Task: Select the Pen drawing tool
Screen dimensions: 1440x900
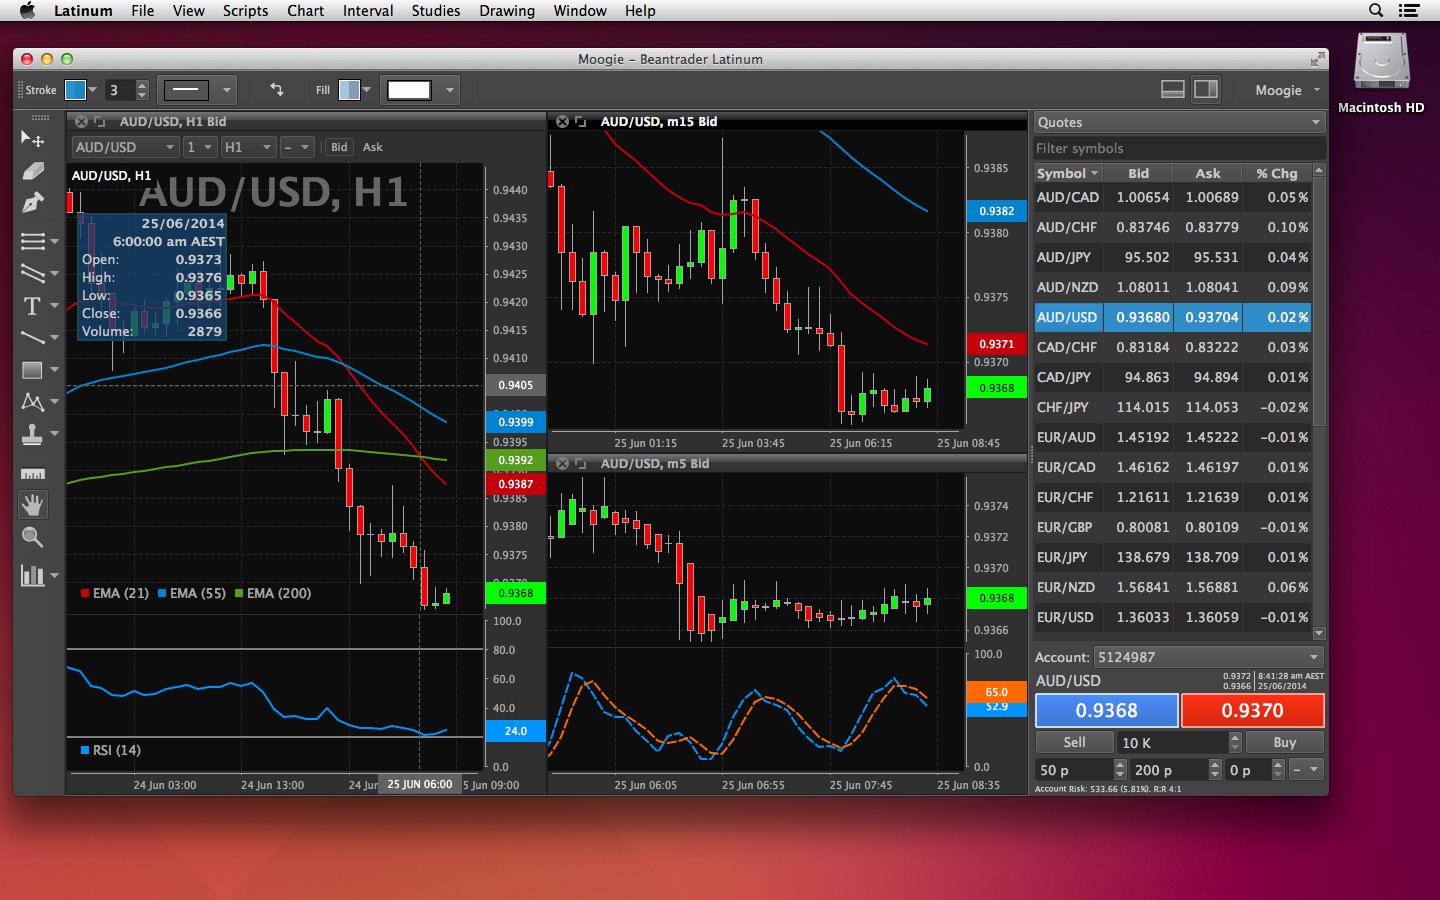Action: 32,203
